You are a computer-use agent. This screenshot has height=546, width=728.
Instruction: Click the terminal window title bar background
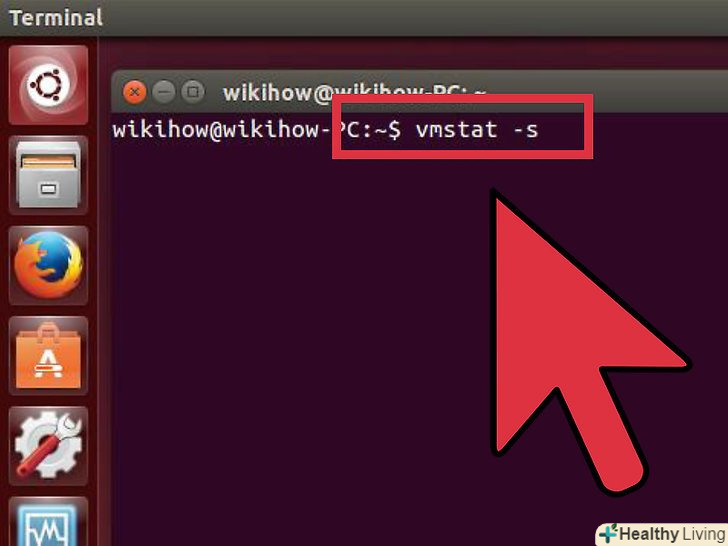pos(650,92)
